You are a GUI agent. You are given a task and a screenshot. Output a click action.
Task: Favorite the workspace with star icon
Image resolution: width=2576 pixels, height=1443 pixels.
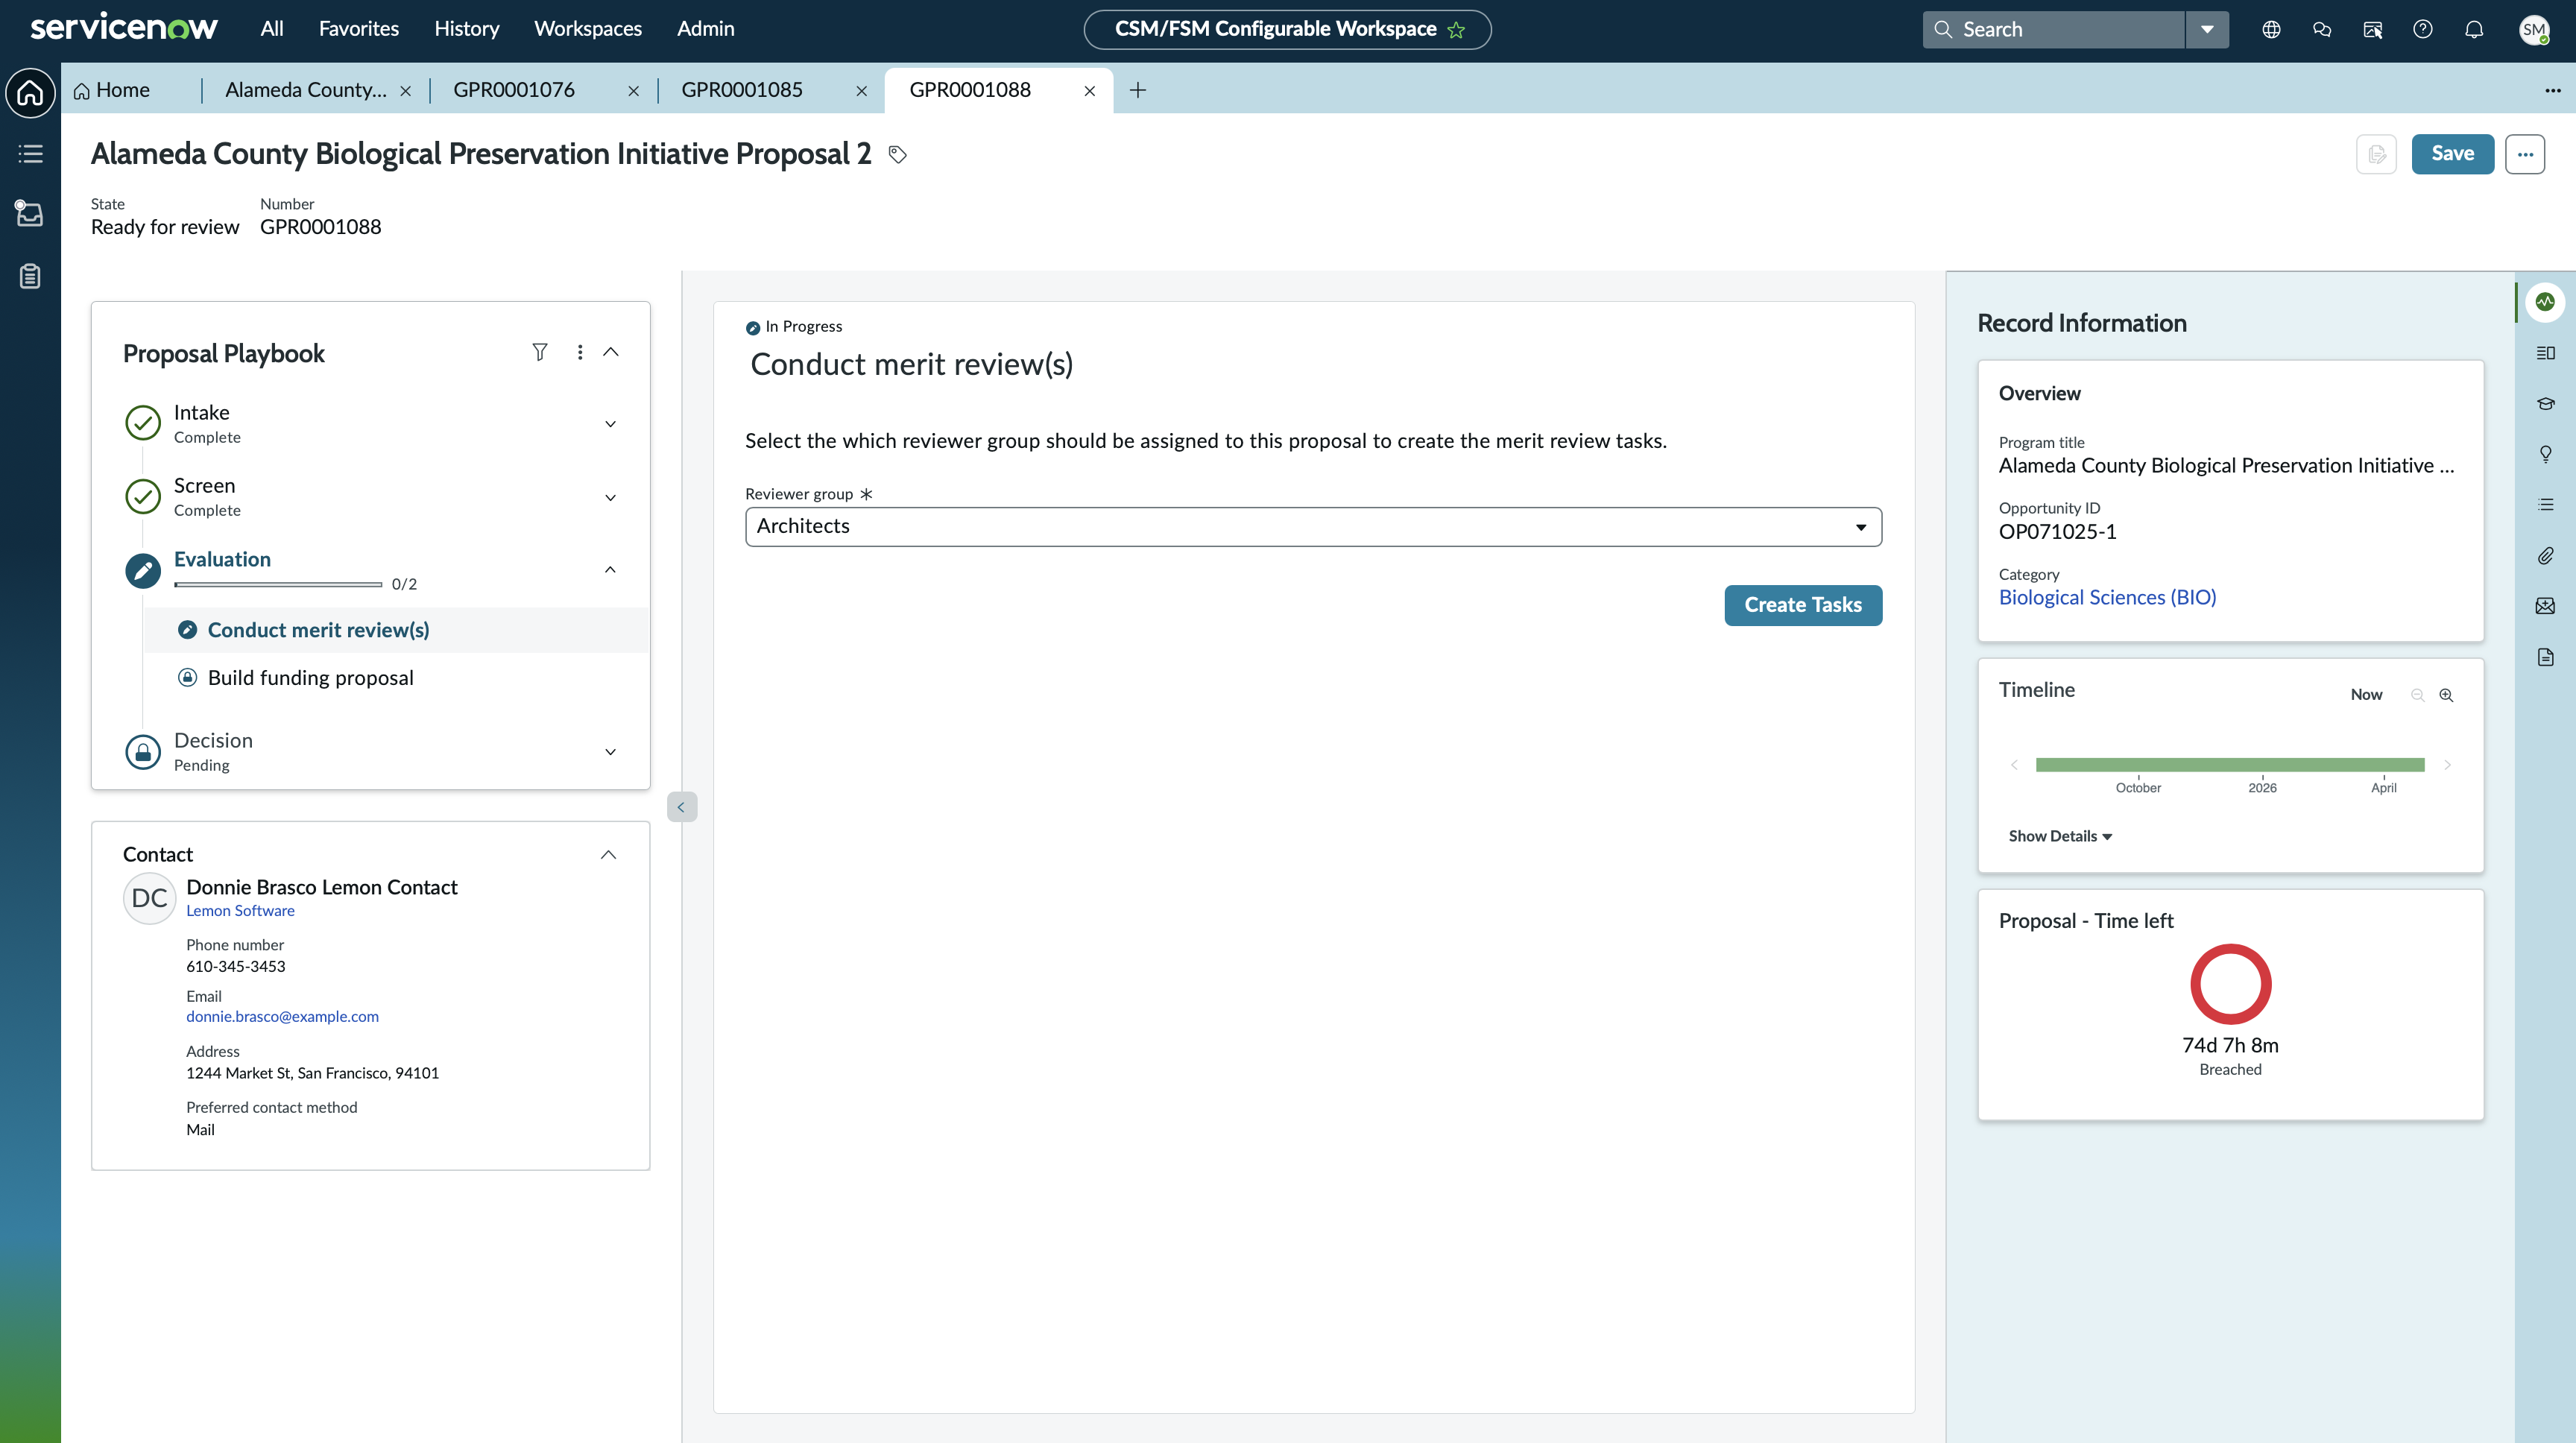[x=1456, y=30]
